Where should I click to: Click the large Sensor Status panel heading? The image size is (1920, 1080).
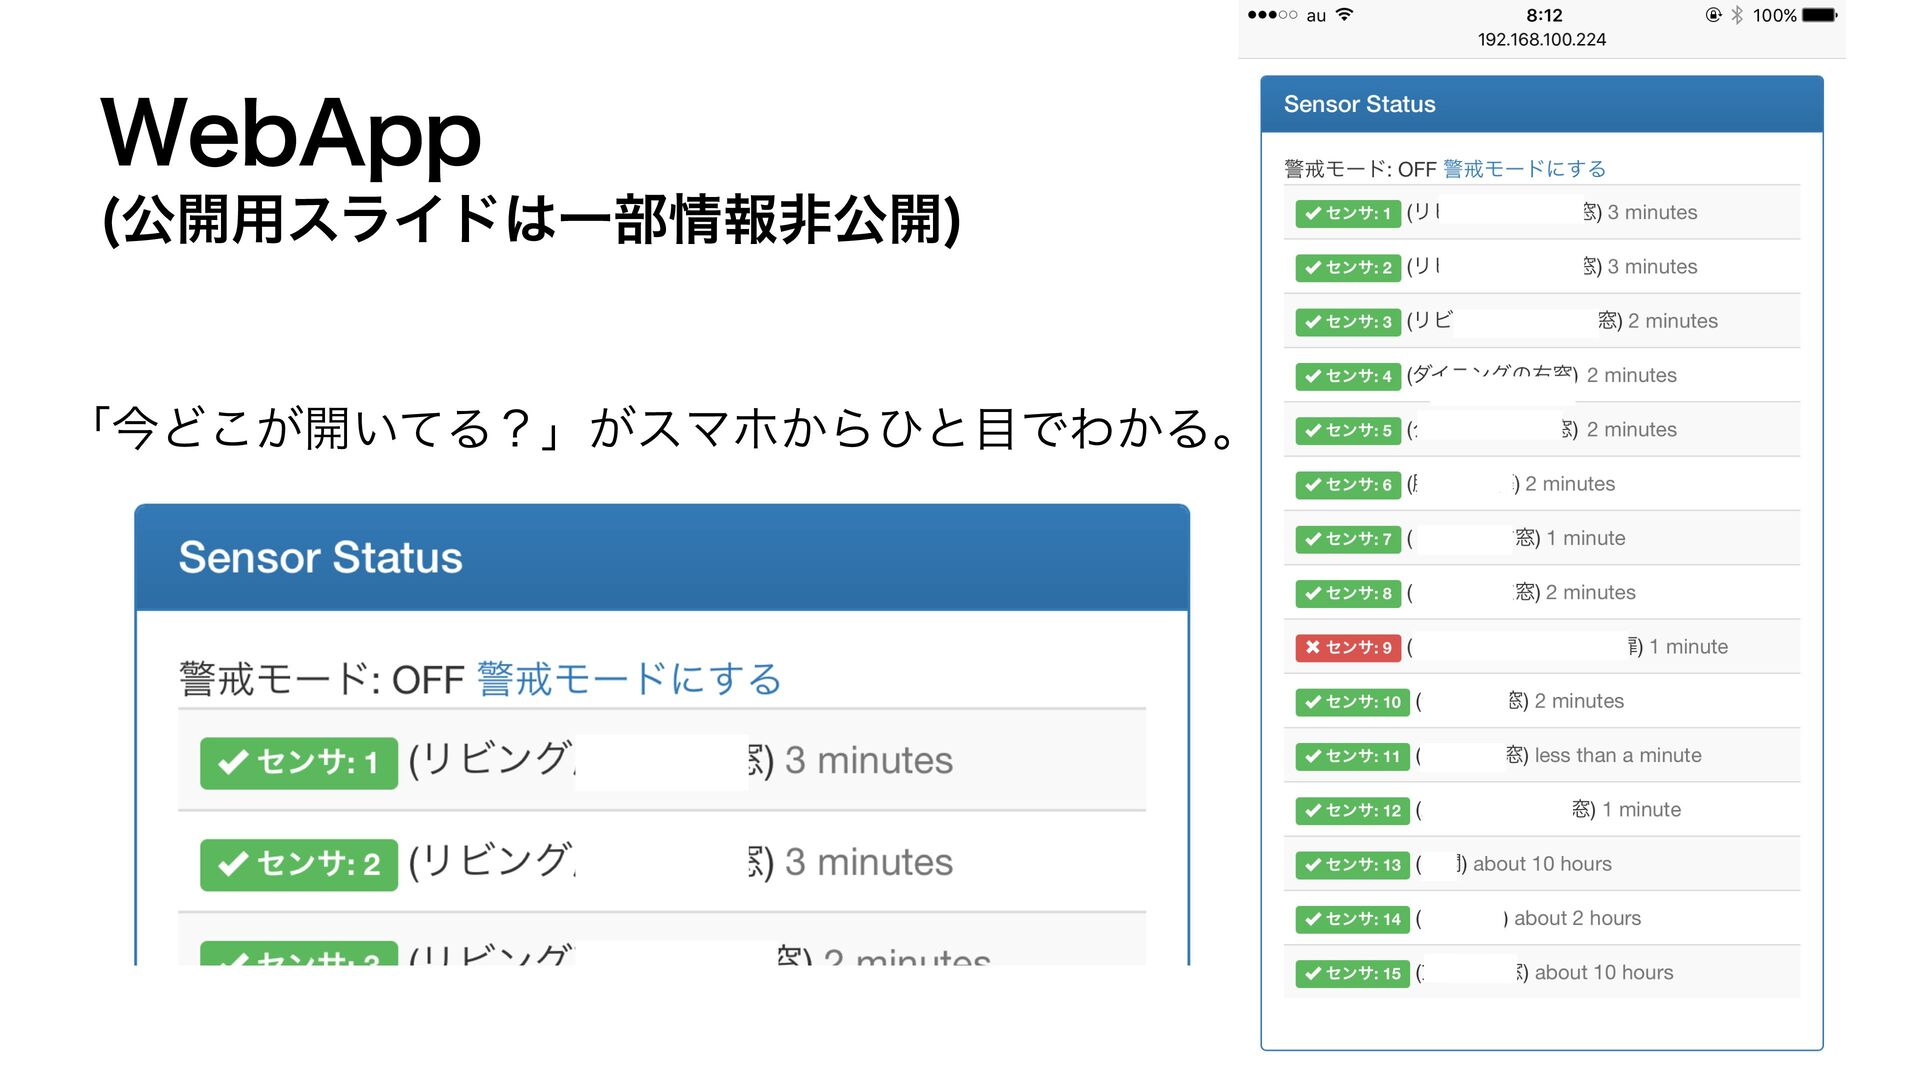click(x=320, y=557)
